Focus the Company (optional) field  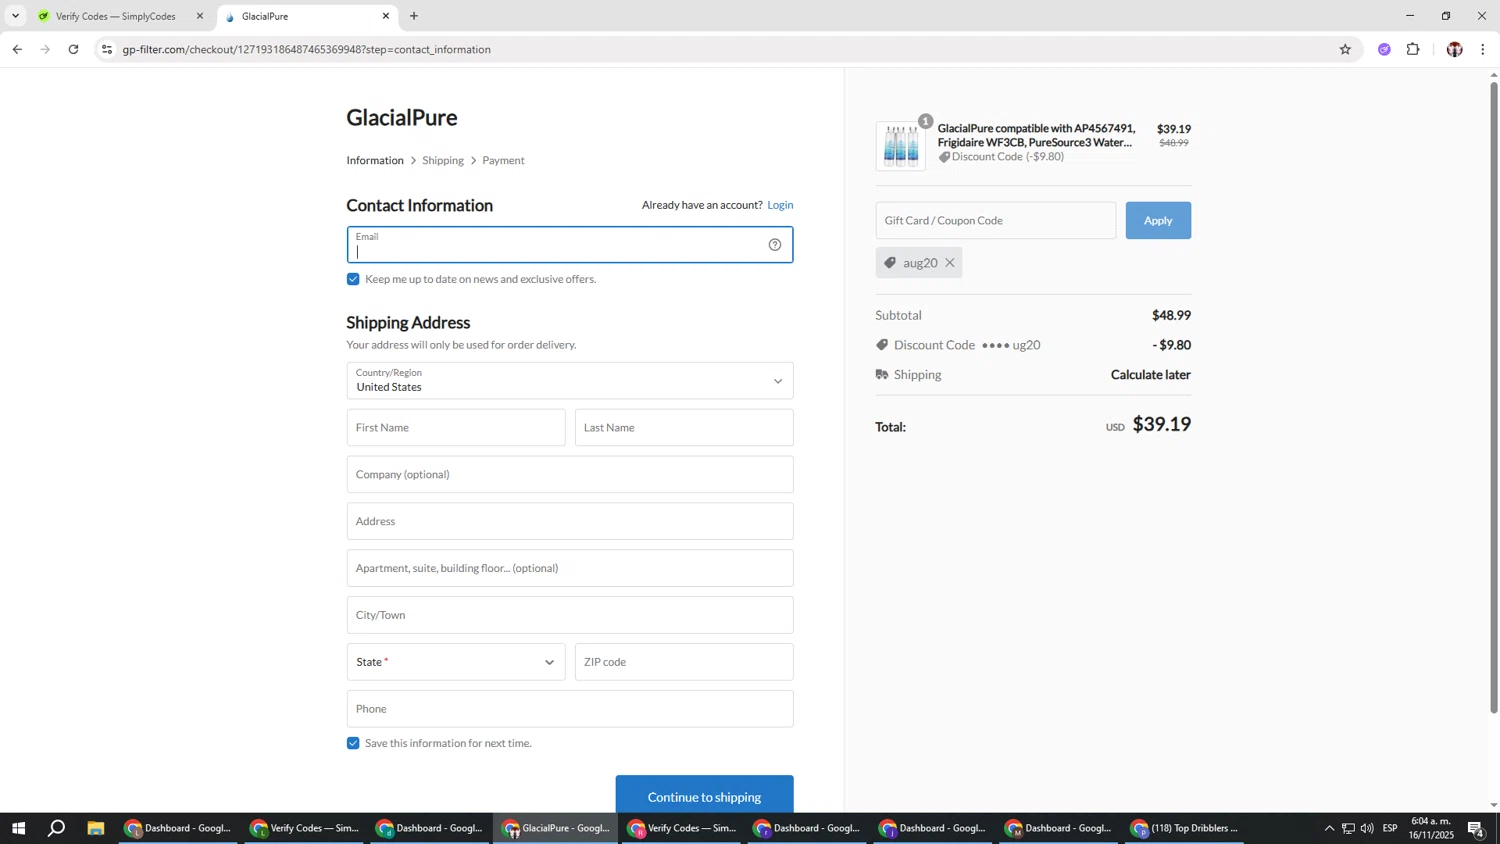coord(570,475)
